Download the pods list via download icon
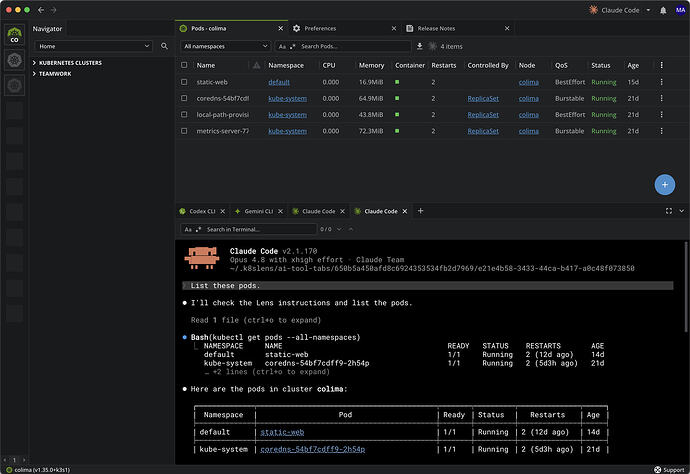The image size is (690, 474). 420,46
